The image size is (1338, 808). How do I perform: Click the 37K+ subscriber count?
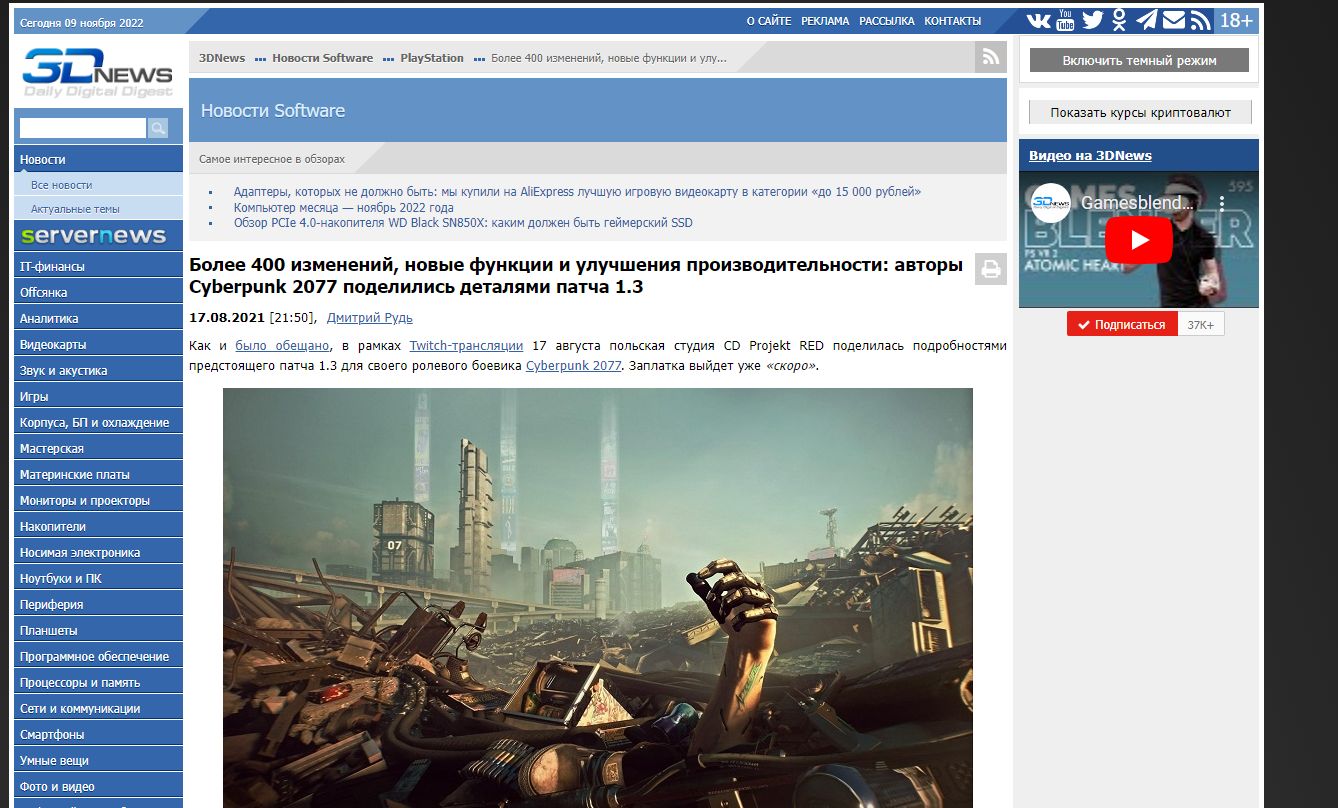1201,324
